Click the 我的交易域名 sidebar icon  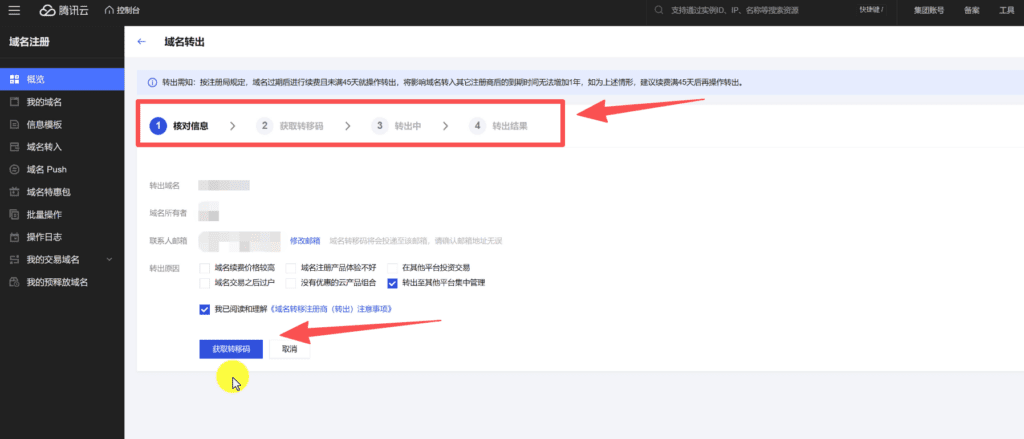point(14,259)
